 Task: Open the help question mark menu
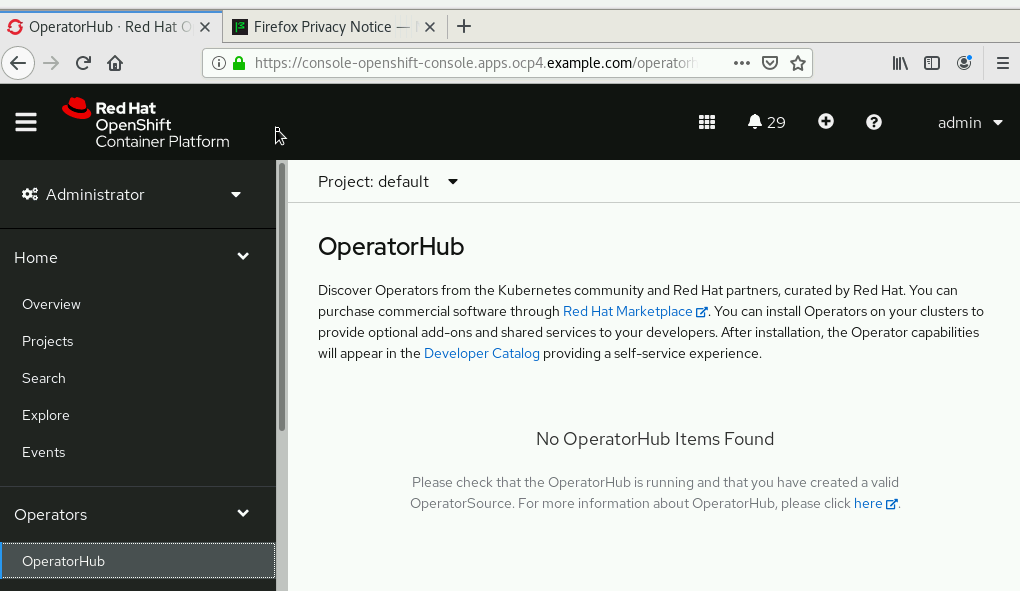pyautogui.click(x=874, y=122)
